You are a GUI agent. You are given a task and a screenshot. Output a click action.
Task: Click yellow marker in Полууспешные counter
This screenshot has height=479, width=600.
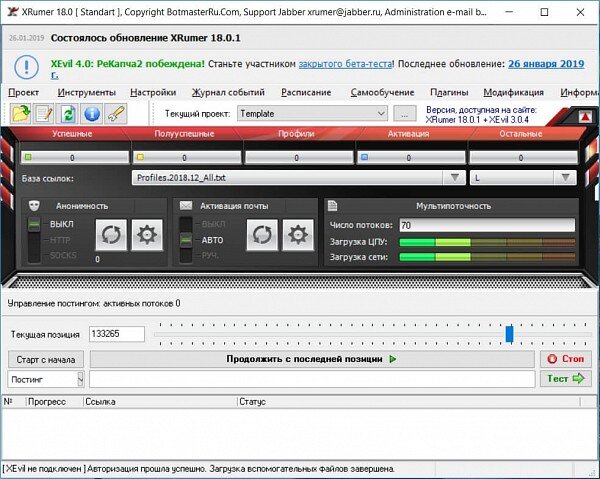point(140,157)
